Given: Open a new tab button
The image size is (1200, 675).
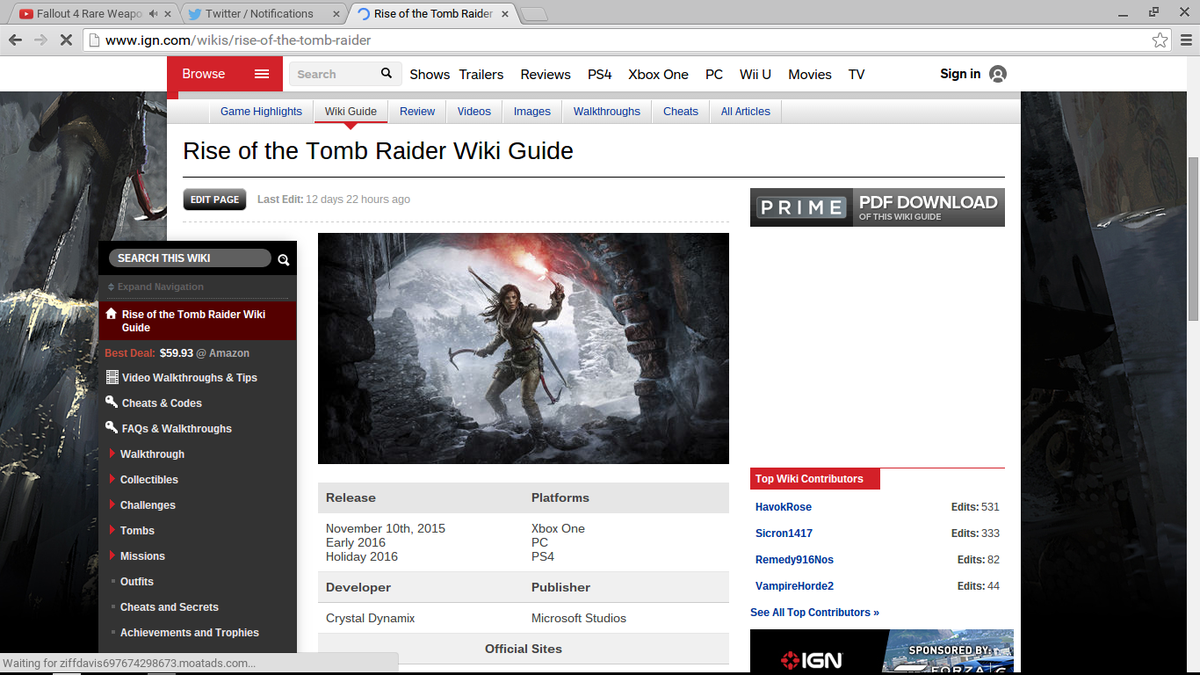Looking at the screenshot, I should pyautogui.click(x=535, y=14).
